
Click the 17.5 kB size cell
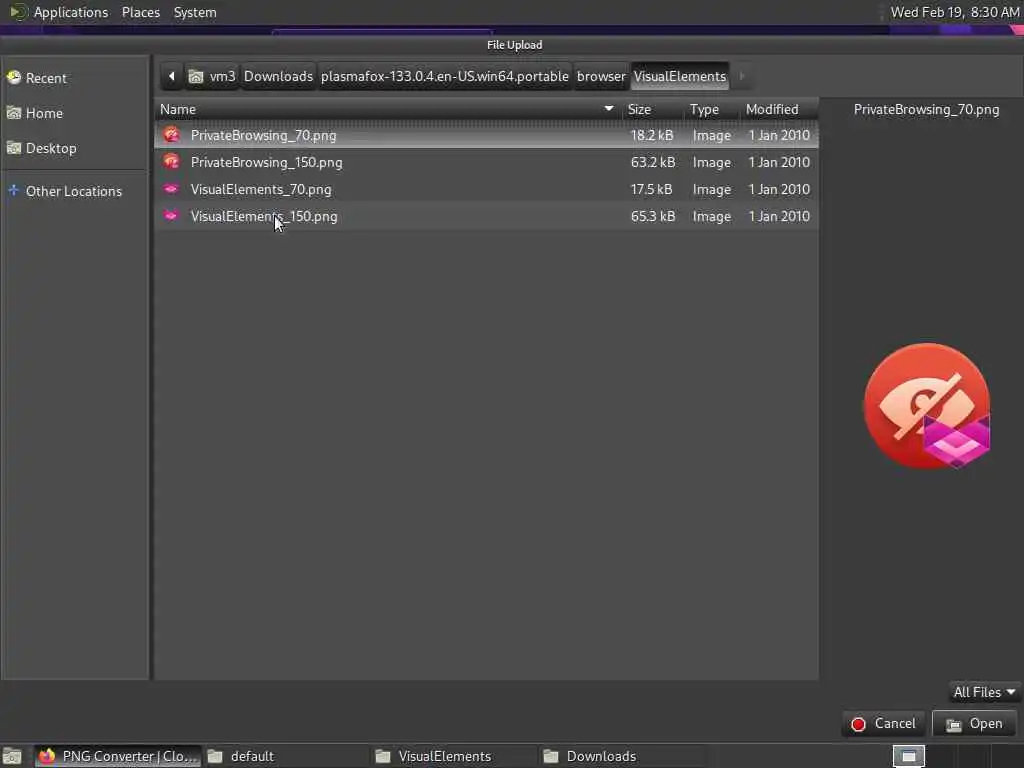(651, 189)
